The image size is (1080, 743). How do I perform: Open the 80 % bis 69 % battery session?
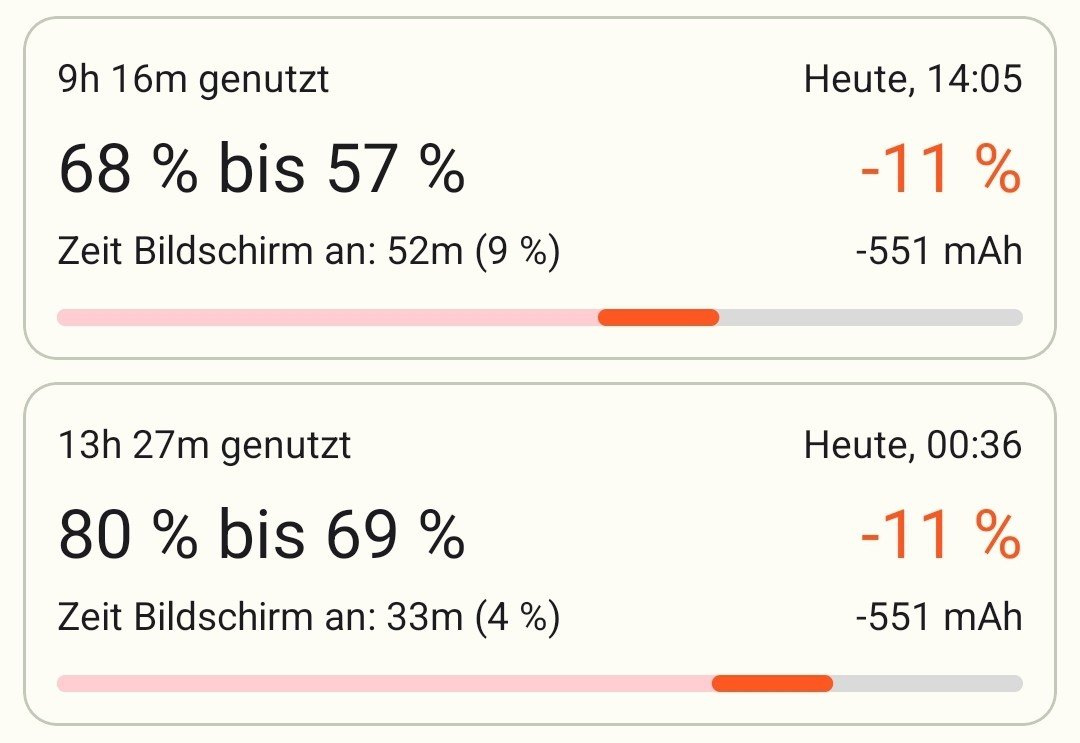tap(261, 535)
